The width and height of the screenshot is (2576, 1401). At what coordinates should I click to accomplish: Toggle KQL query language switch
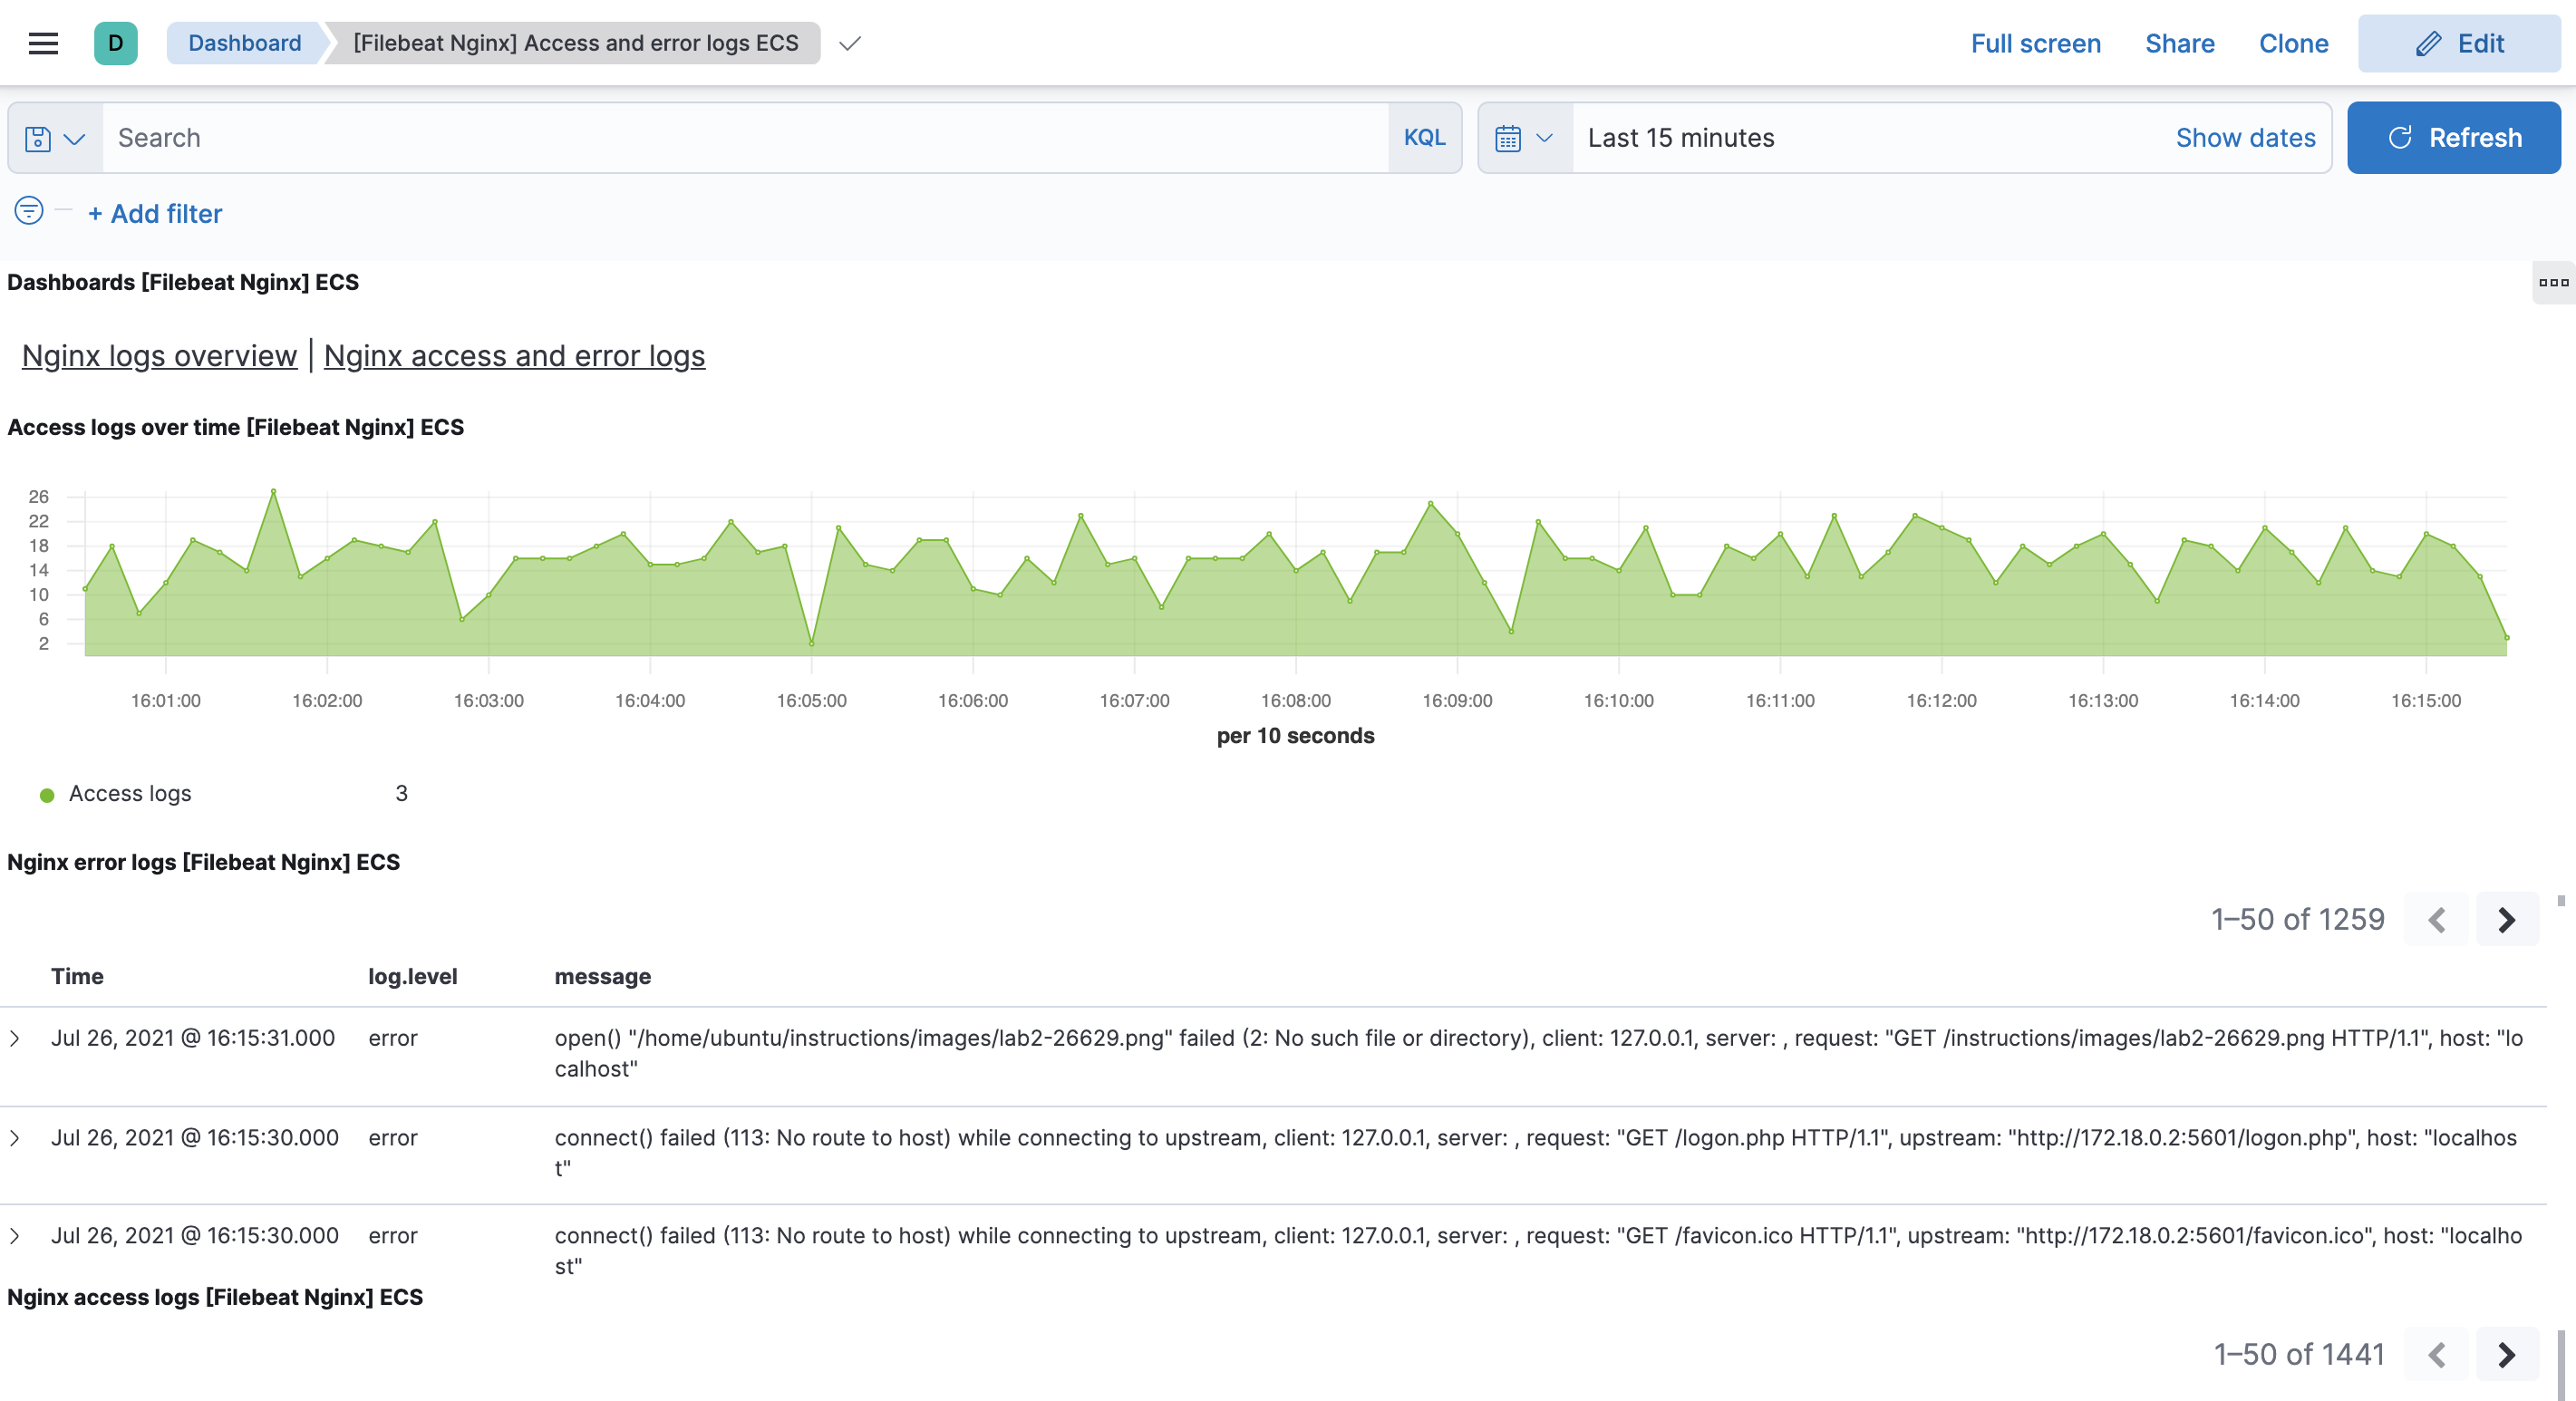[x=1424, y=138]
